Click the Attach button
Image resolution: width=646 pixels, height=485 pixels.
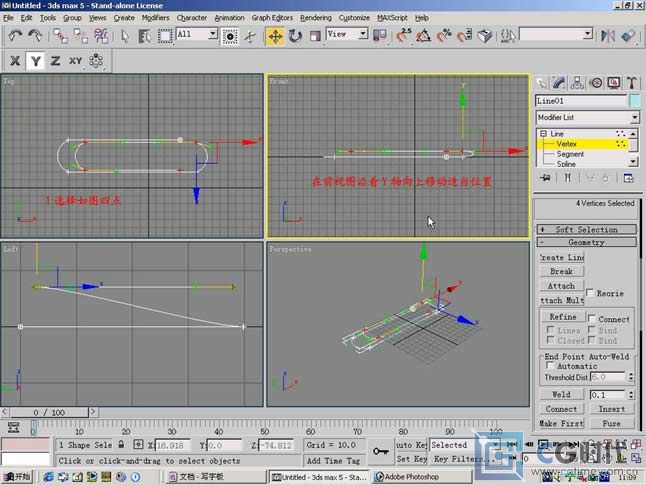pyautogui.click(x=562, y=286)
